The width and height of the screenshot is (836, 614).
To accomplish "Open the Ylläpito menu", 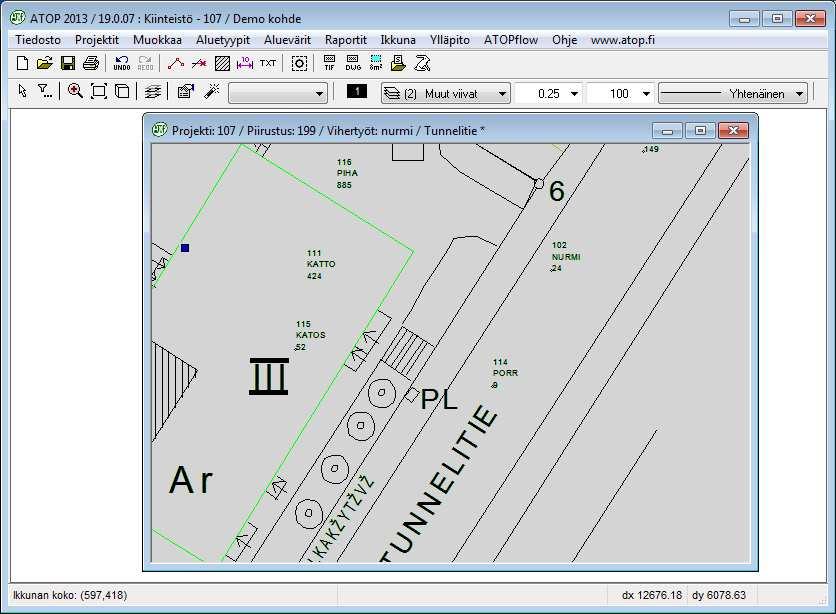I will (449, 40).
